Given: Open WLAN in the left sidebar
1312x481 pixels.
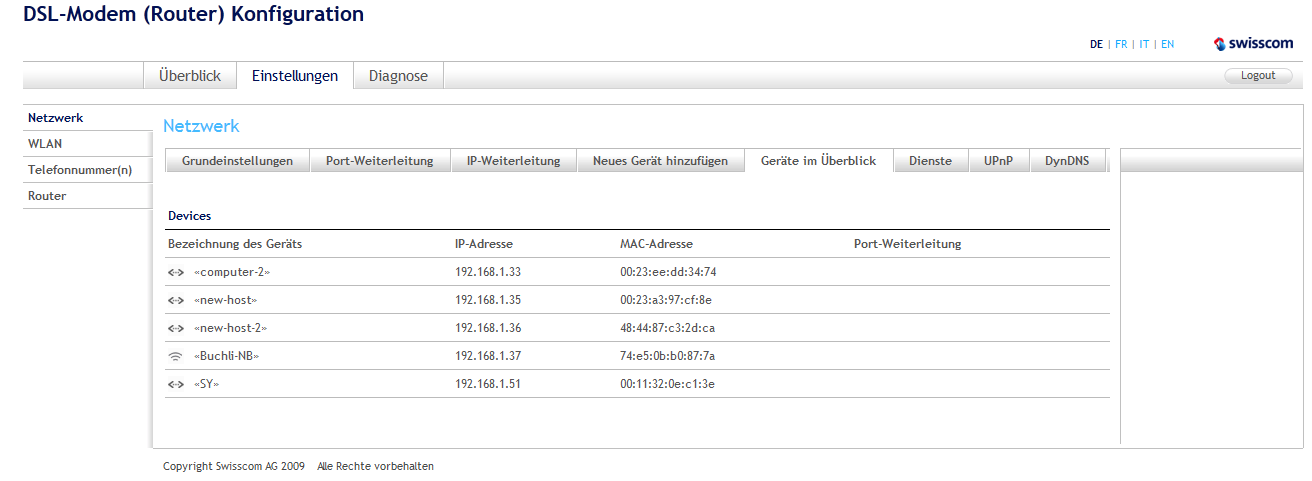Looking at the screenshot, I should [45, 144].
